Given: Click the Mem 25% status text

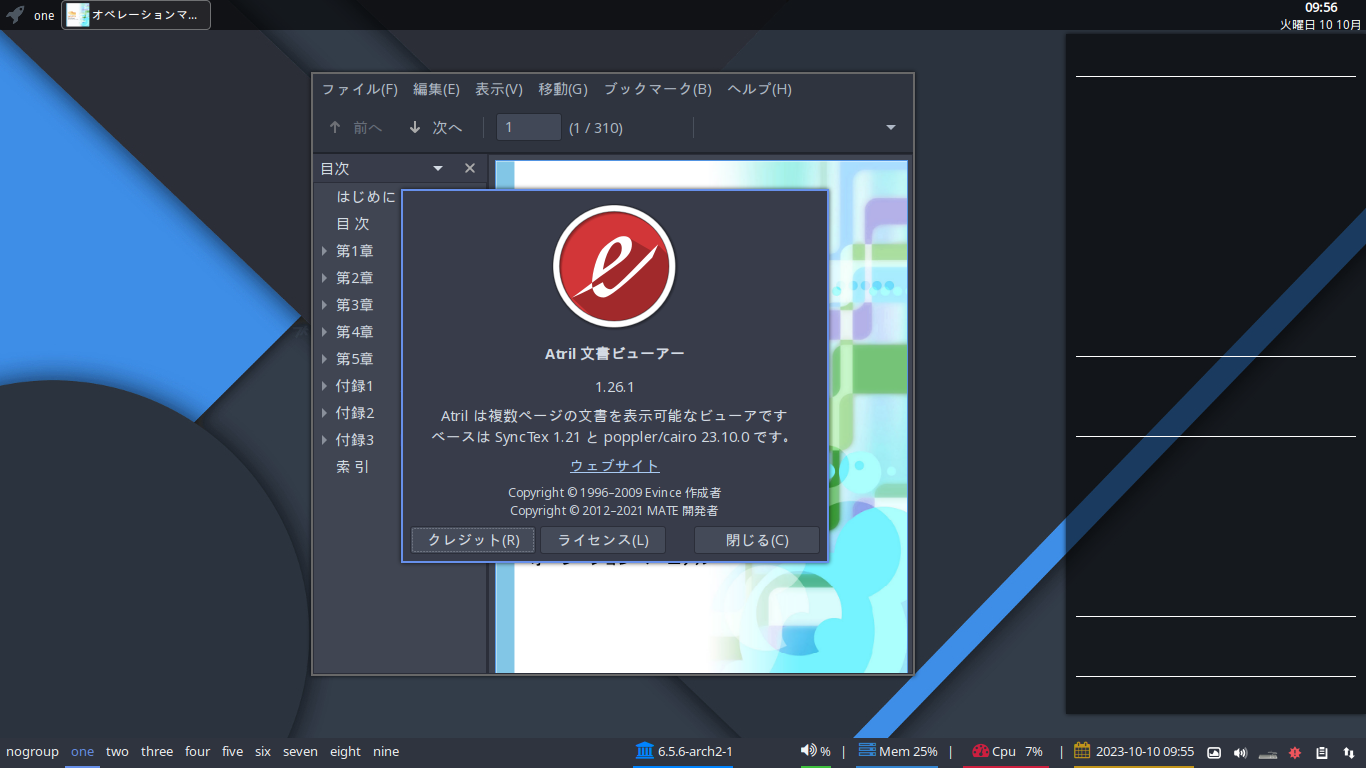Looking at the screenshot, I should 908,752.
